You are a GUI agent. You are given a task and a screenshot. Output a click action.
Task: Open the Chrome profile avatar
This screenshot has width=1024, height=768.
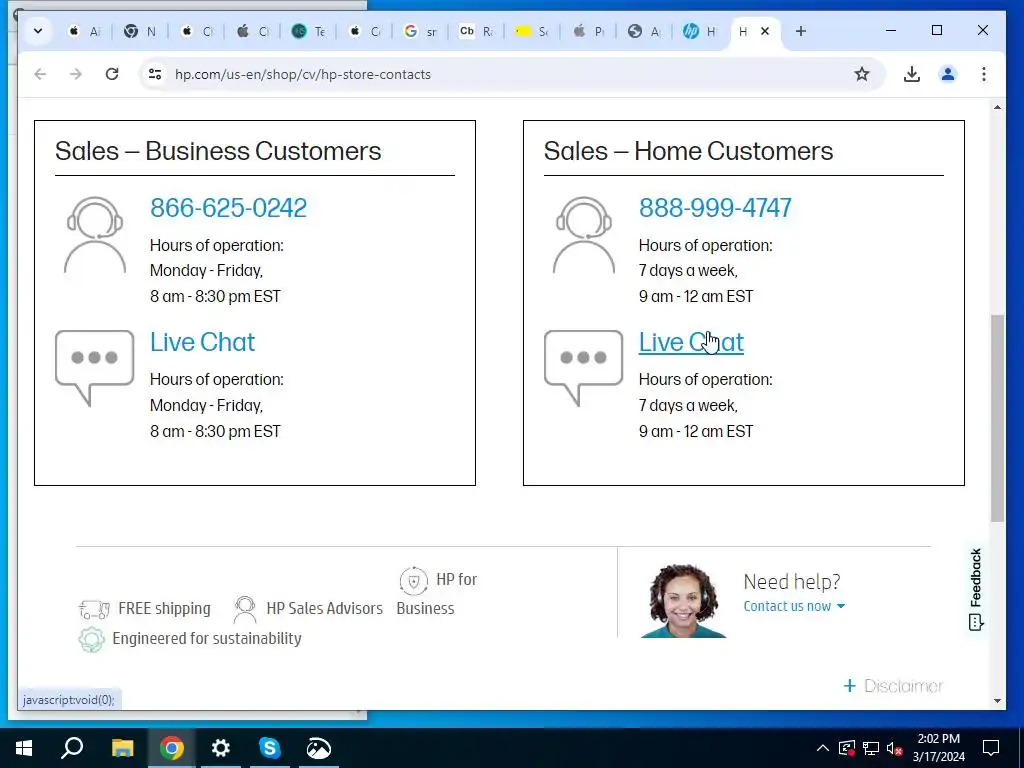coord(948,74)
